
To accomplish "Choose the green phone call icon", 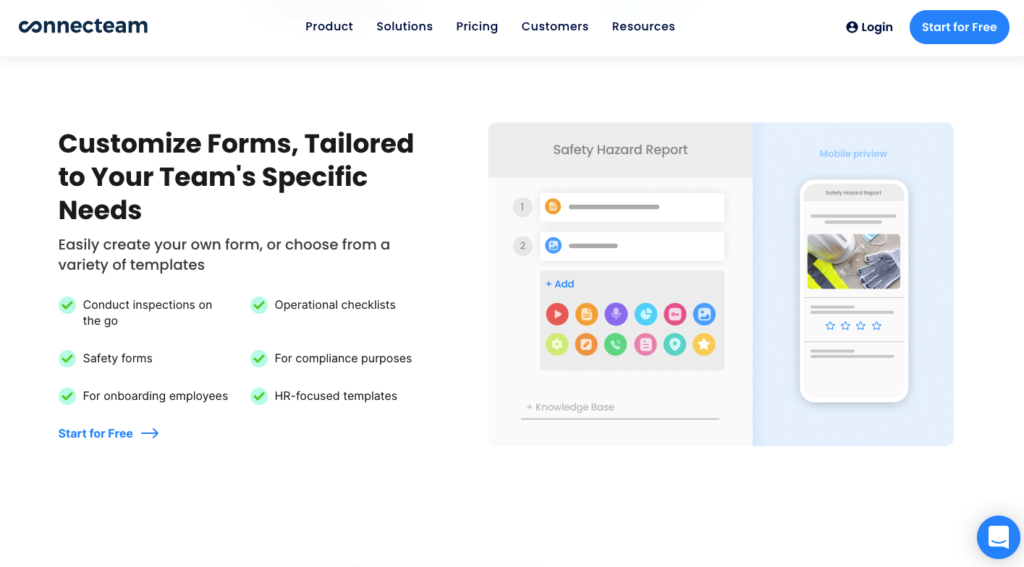I will coord(616,344).
